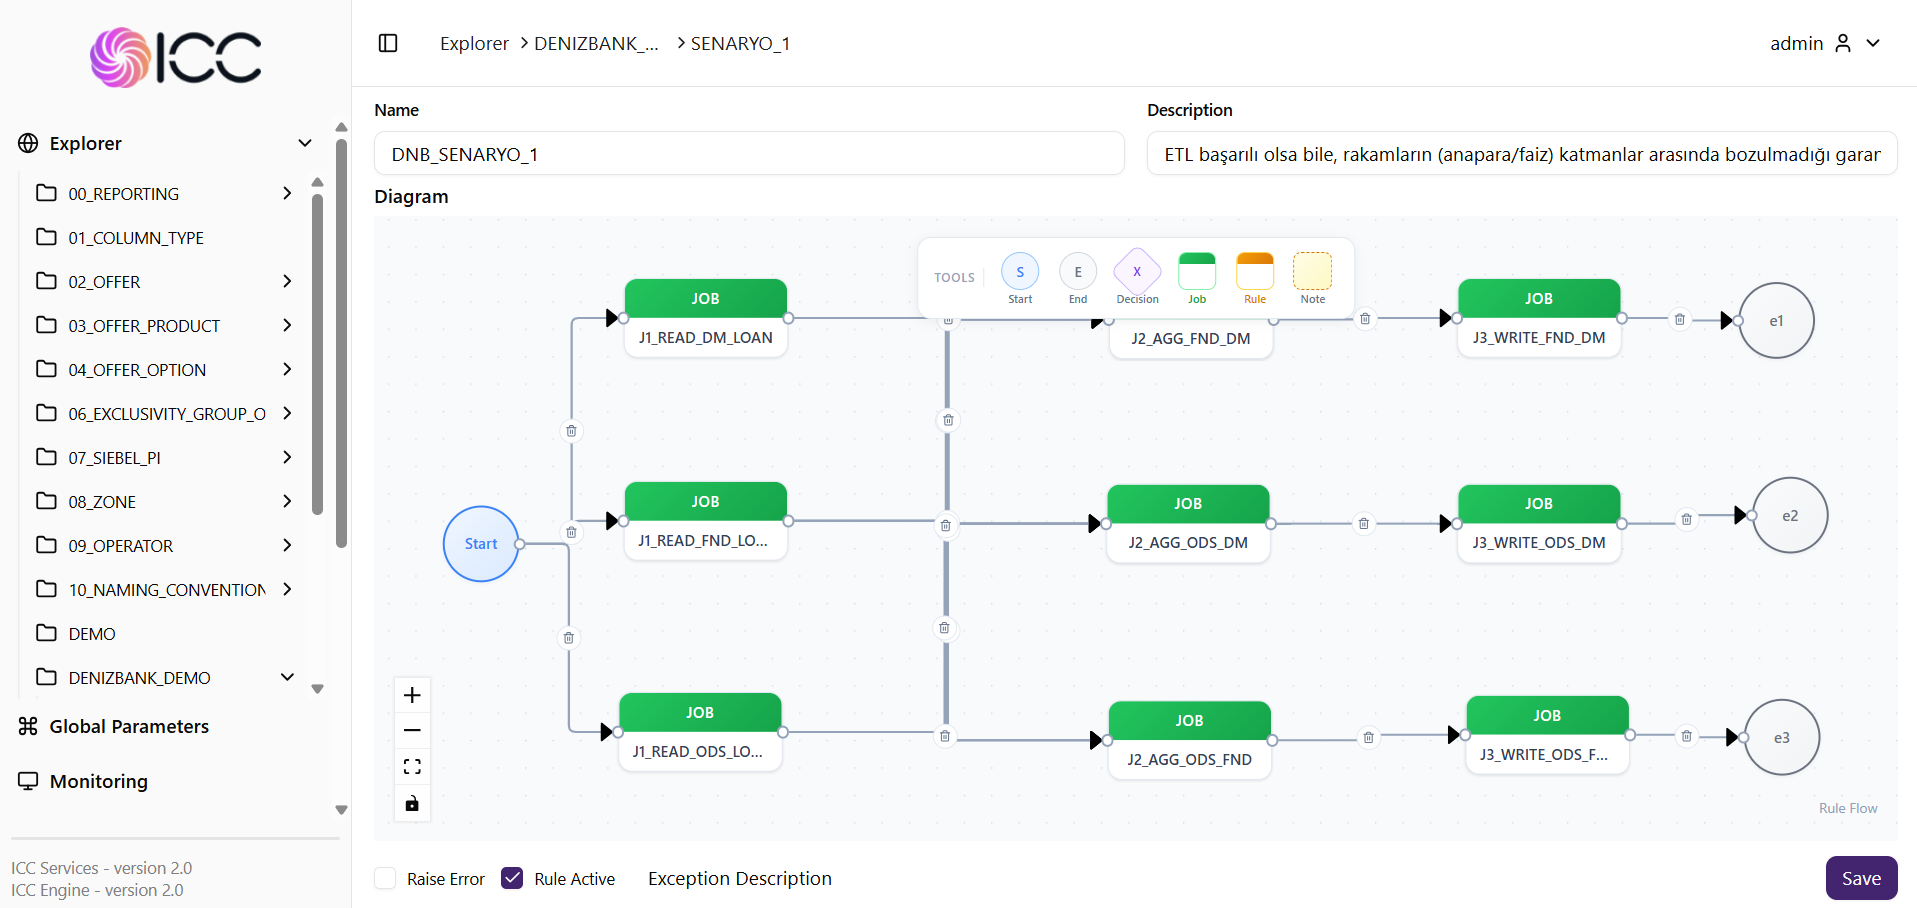Image resolution: width=1917 pixels, height=908 pixels.
Task: Enable the Raise Error checkbox
Action: (385, 878)
